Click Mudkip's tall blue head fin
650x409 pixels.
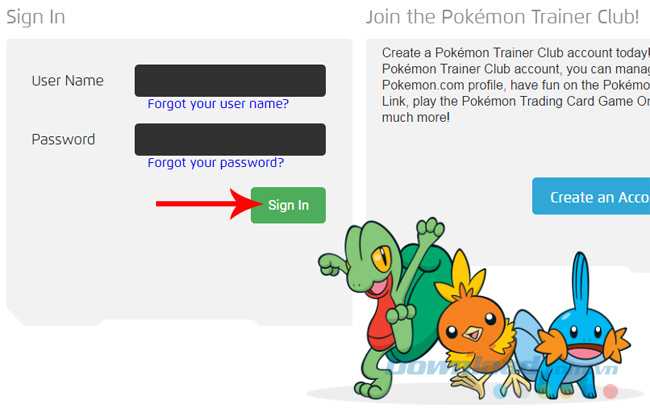(x=581, y=284)
